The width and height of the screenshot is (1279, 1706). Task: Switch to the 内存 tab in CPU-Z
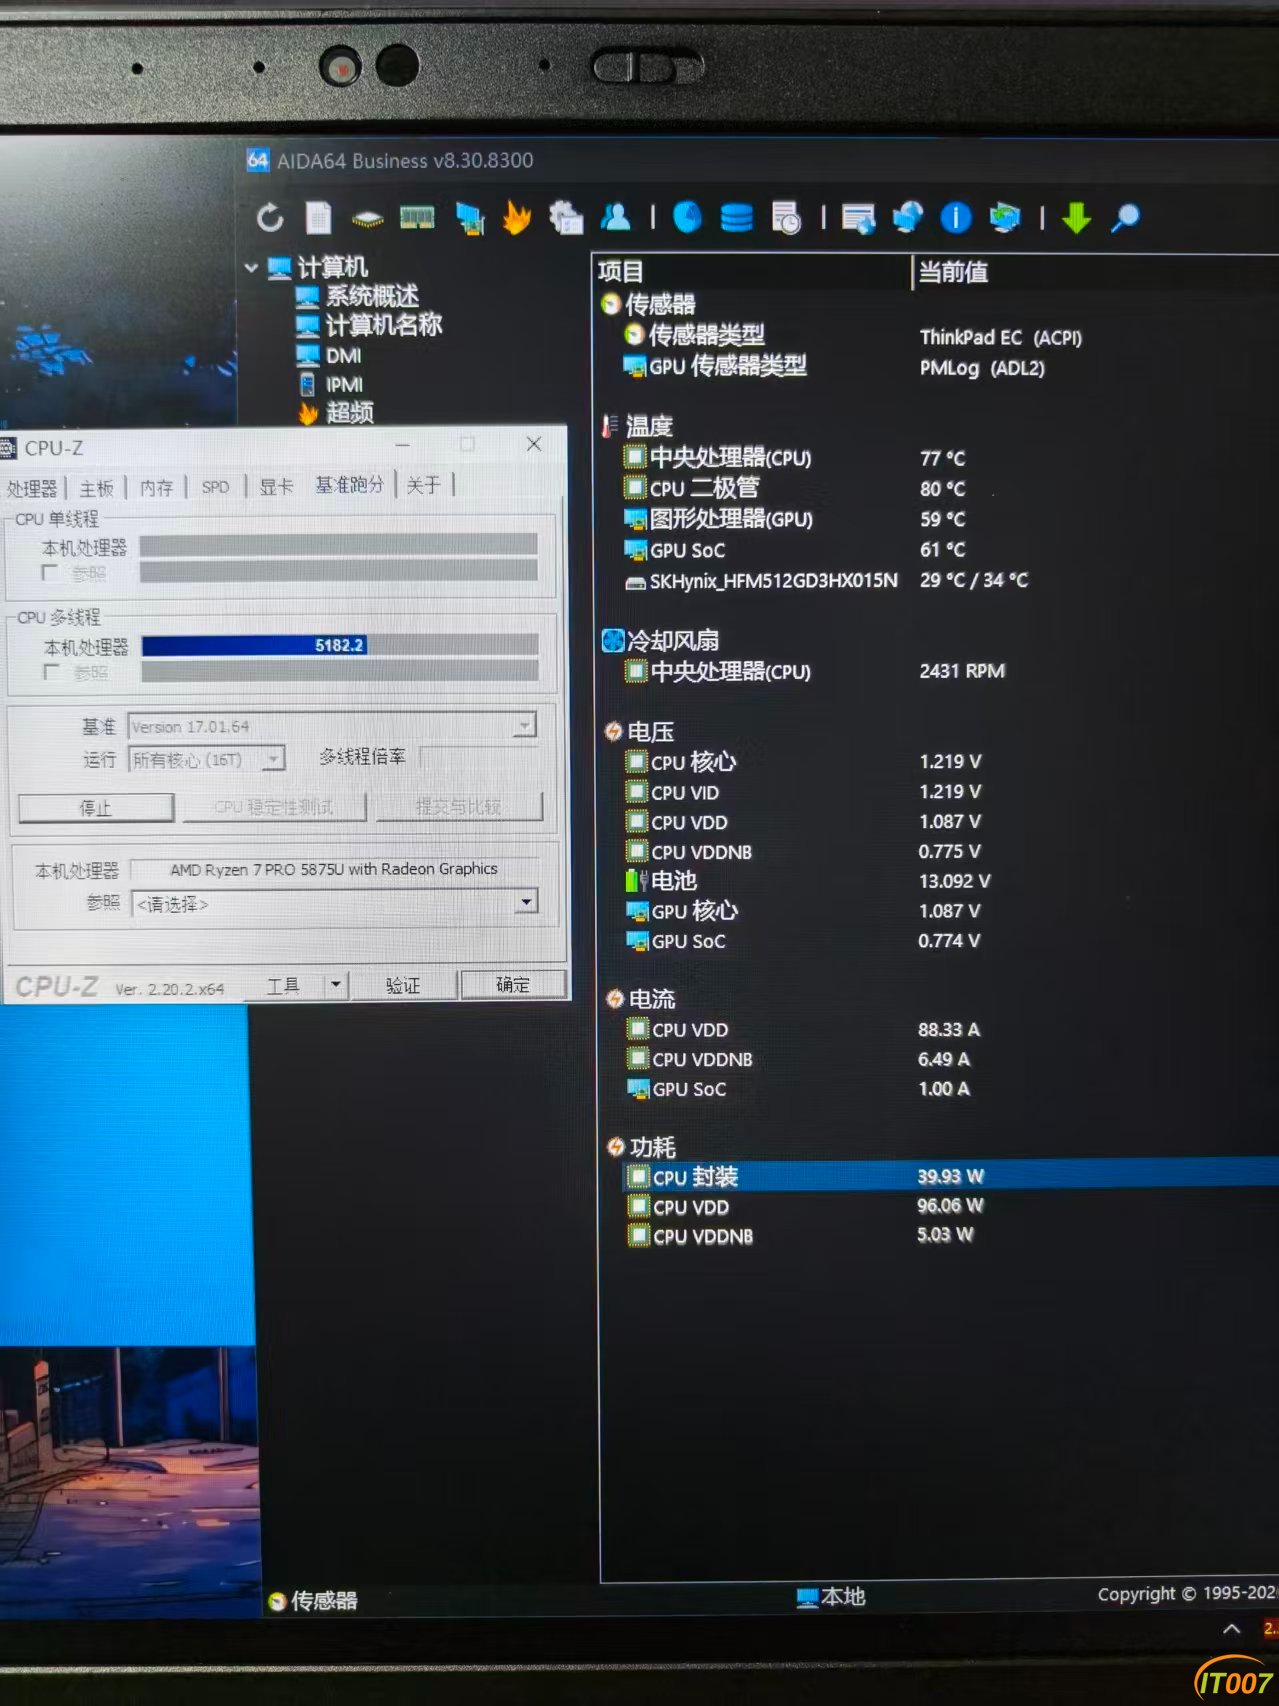(x=156, y=487)
